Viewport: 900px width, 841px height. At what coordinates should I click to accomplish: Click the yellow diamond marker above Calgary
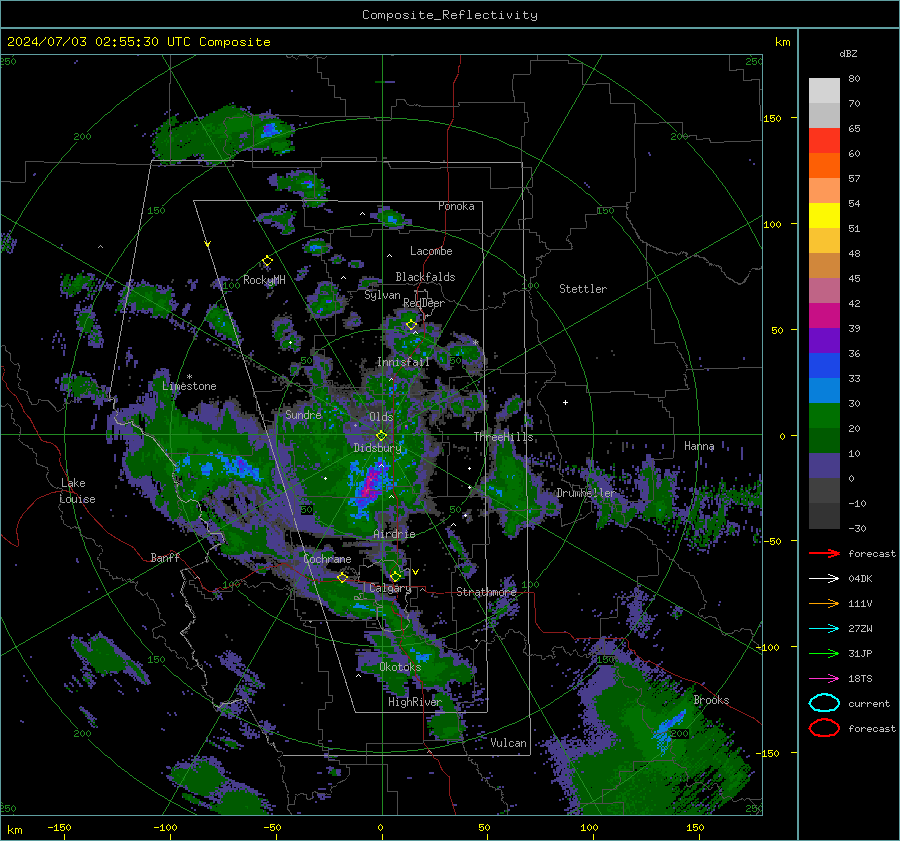(x=395, y=576)
